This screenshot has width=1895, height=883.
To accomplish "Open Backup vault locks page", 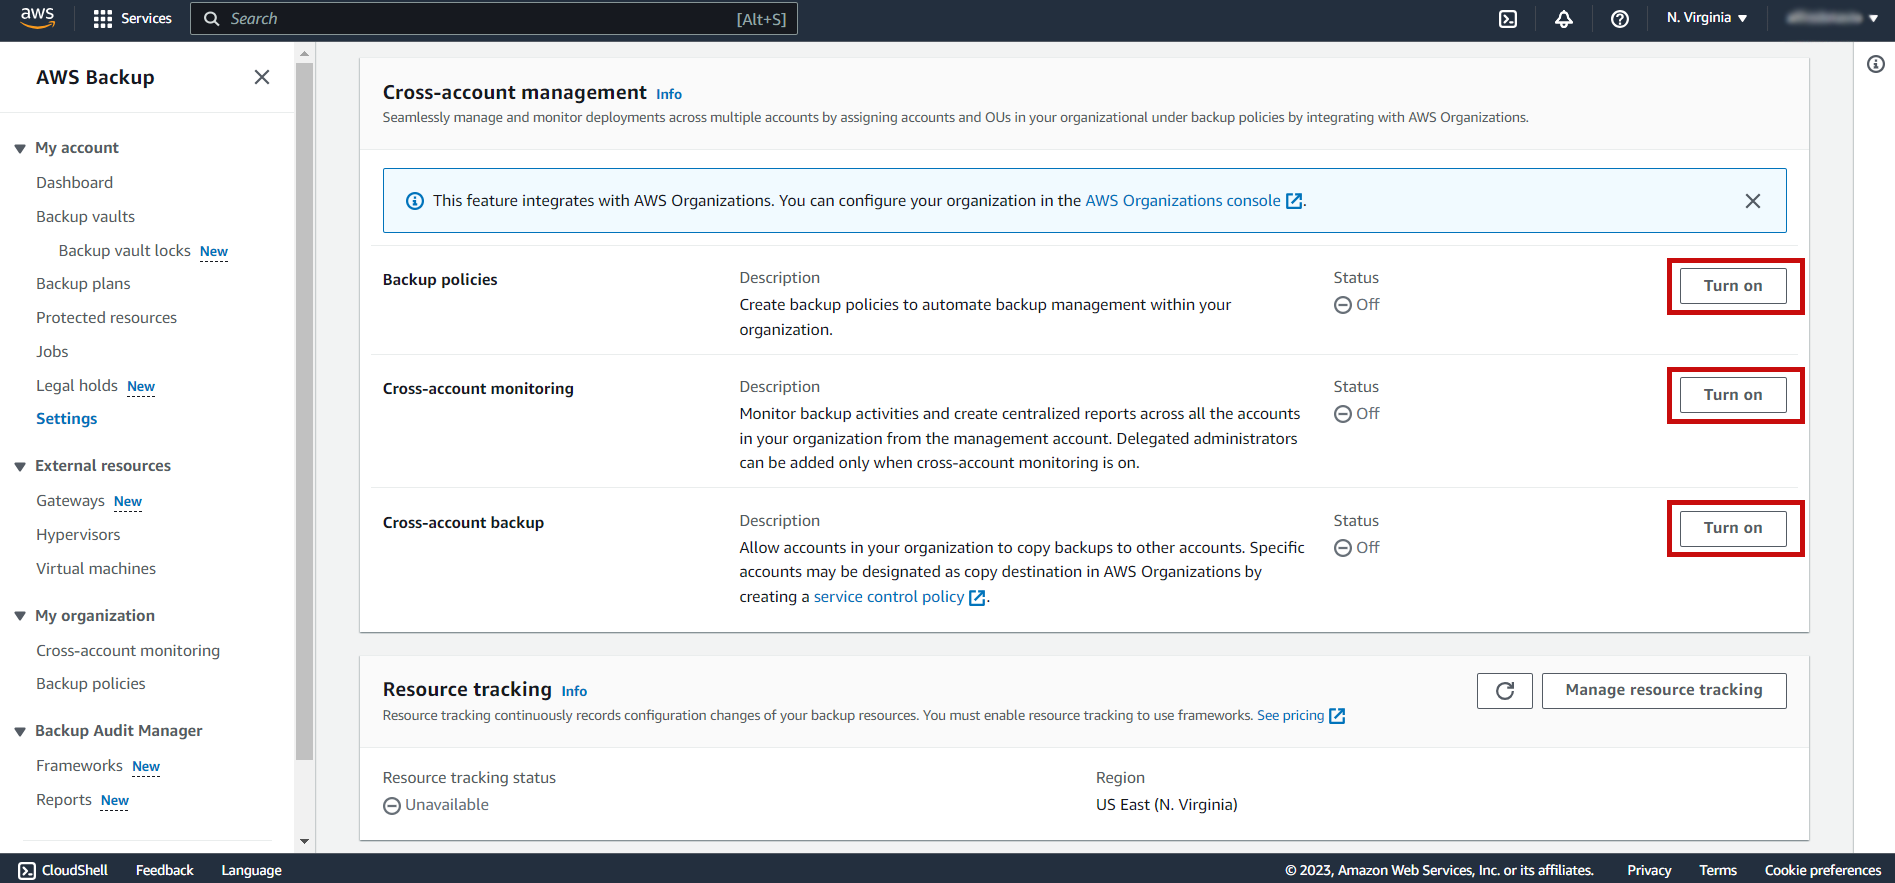I will 124,250.
